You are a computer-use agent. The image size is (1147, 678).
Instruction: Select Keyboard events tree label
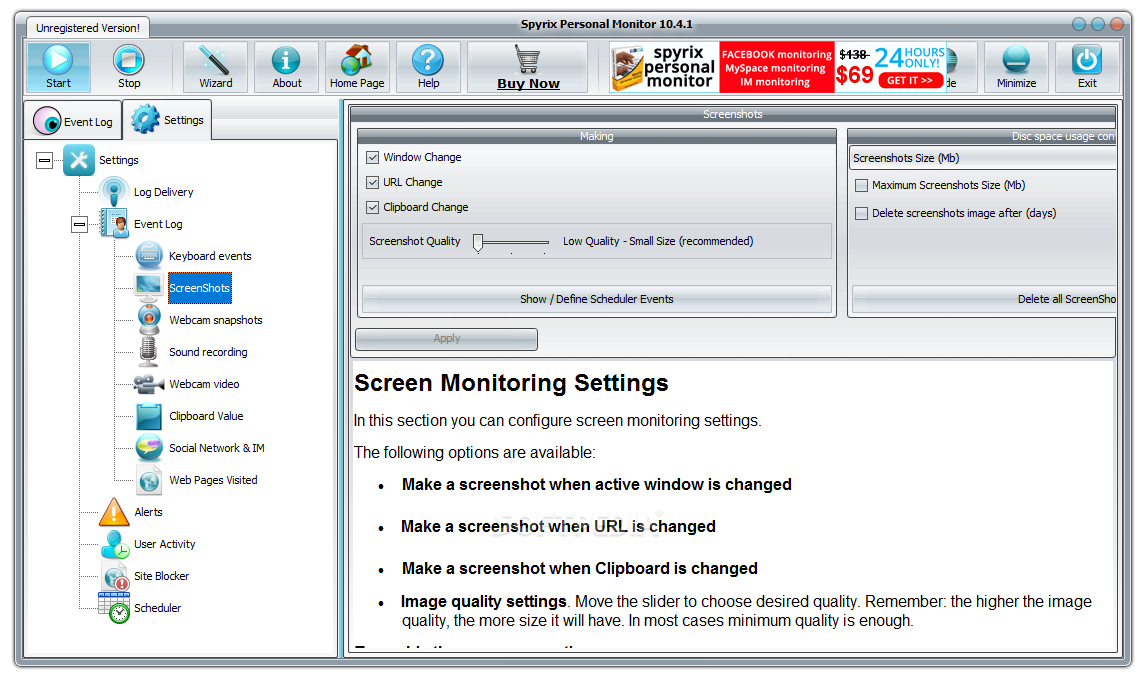tap(210, 256)
